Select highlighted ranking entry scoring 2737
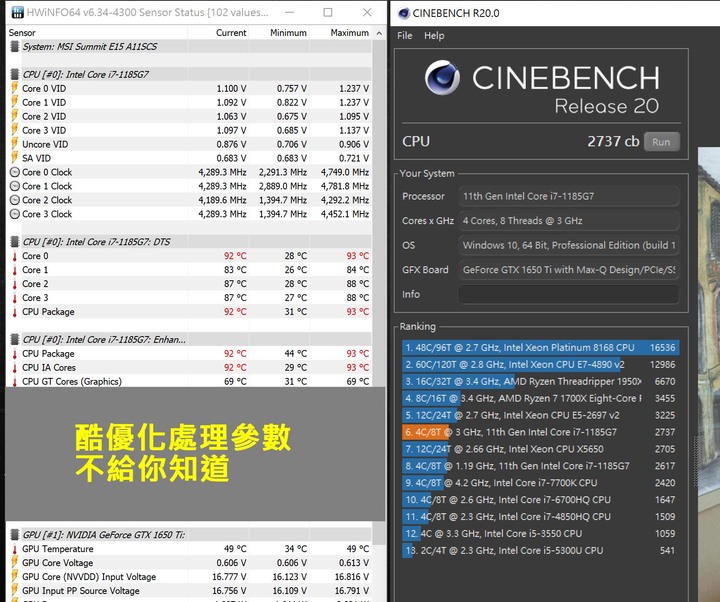The height and width of the screenshot is (602, 720). coord(540,432)
